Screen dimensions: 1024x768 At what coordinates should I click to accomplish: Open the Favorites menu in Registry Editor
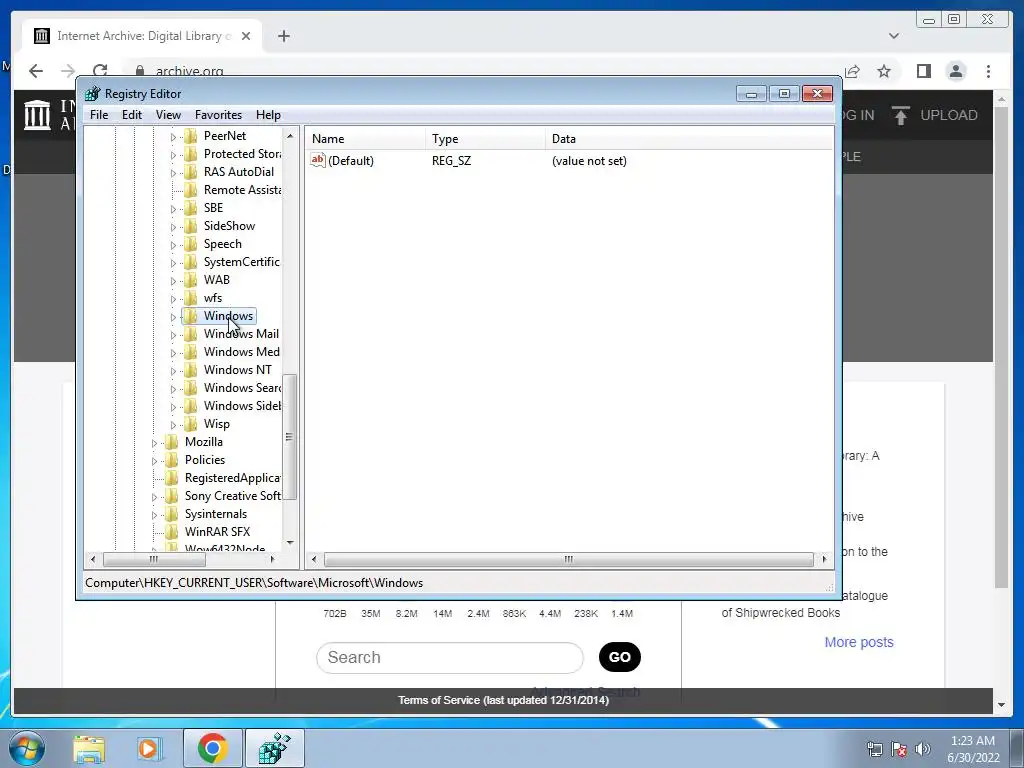(218, 115)
